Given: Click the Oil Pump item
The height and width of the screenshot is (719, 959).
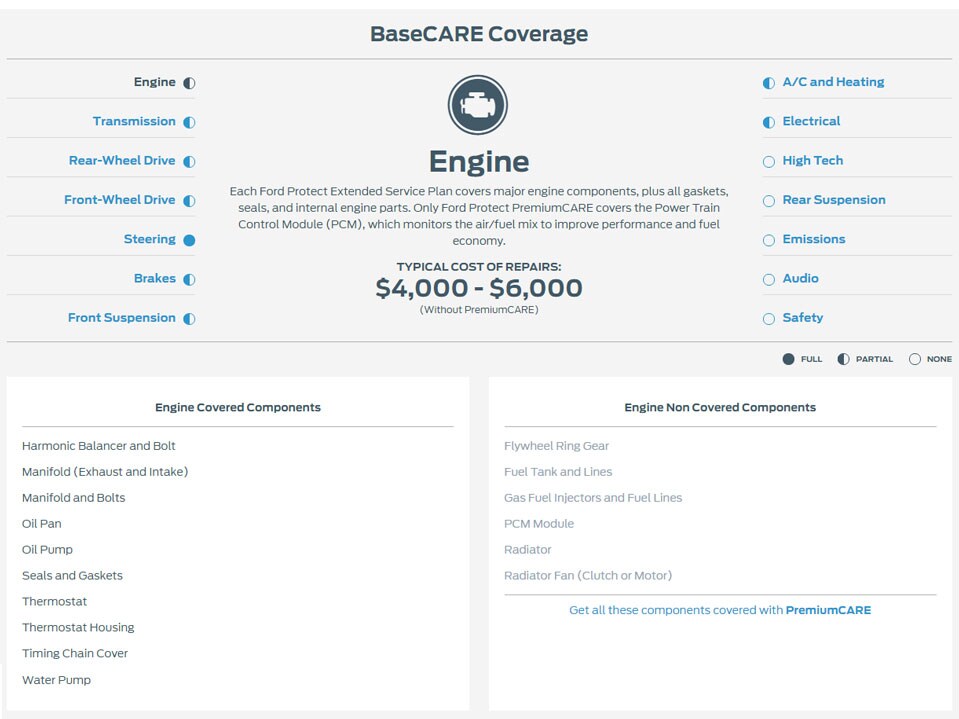Looking at the screenshot, I should 47,550.
